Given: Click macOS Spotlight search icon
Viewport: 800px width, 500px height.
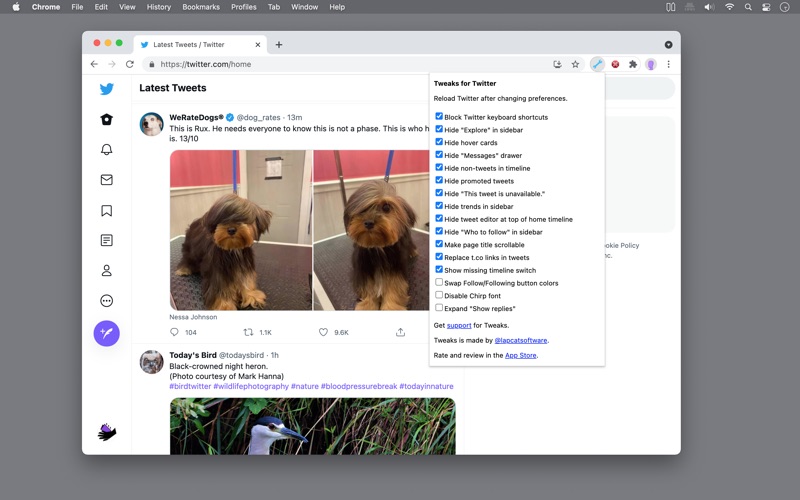Looking at the screenshot, I should point(748,7).
